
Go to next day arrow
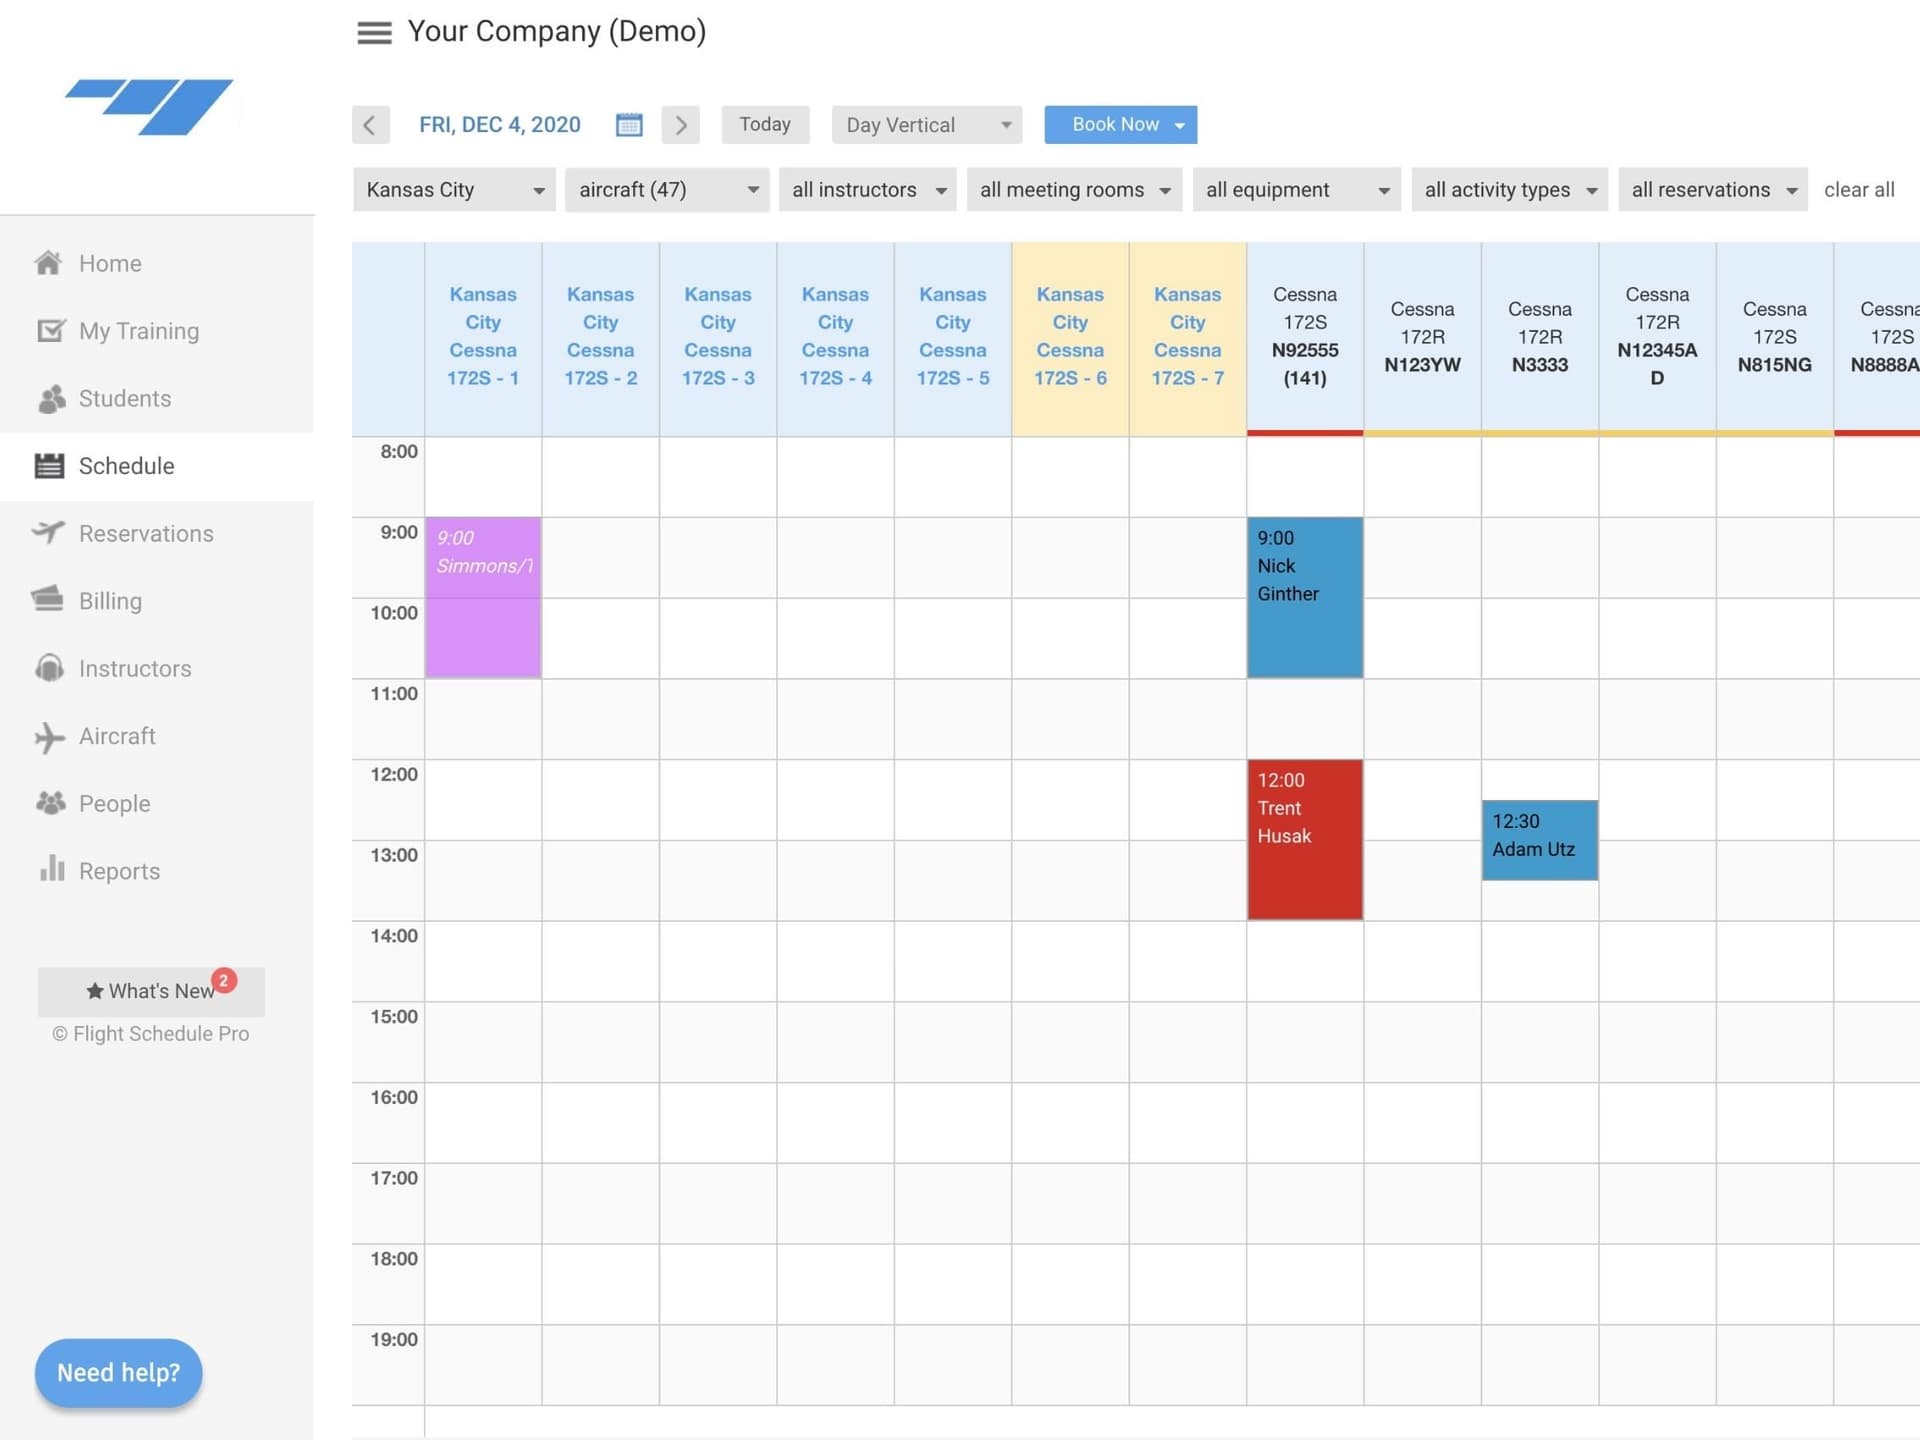click(x=681, y=125)
